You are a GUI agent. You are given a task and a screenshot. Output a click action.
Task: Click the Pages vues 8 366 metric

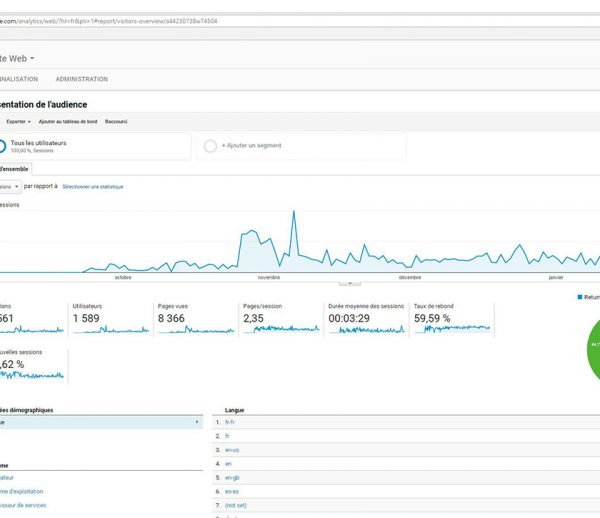(196, 320)
